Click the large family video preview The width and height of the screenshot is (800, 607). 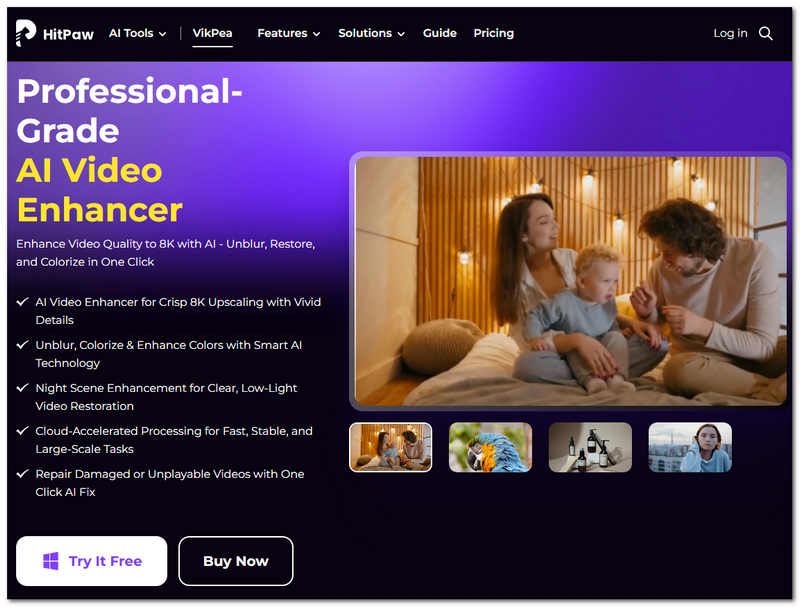click(x=570, y=281)
